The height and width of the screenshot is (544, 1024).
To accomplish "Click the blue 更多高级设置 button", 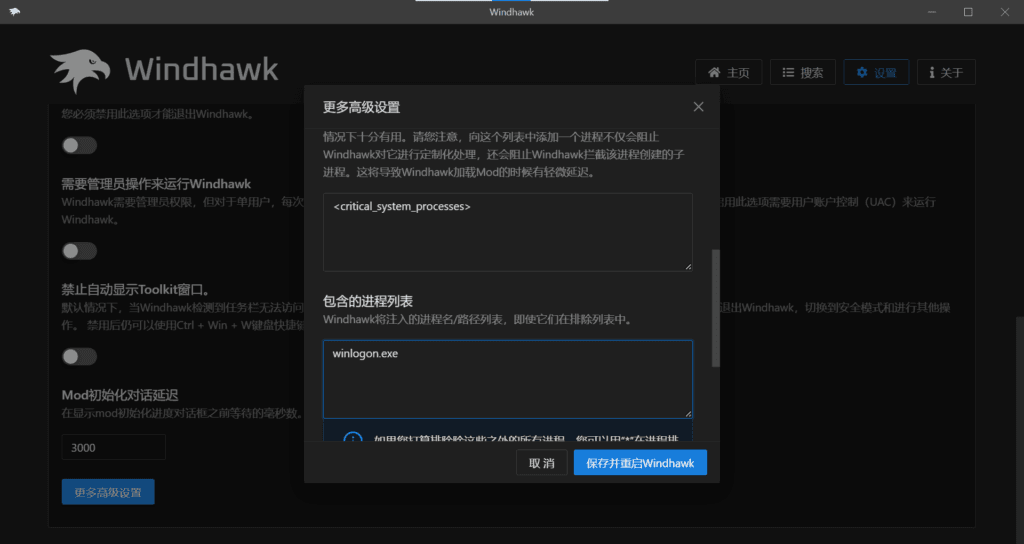I will point(108,492).
